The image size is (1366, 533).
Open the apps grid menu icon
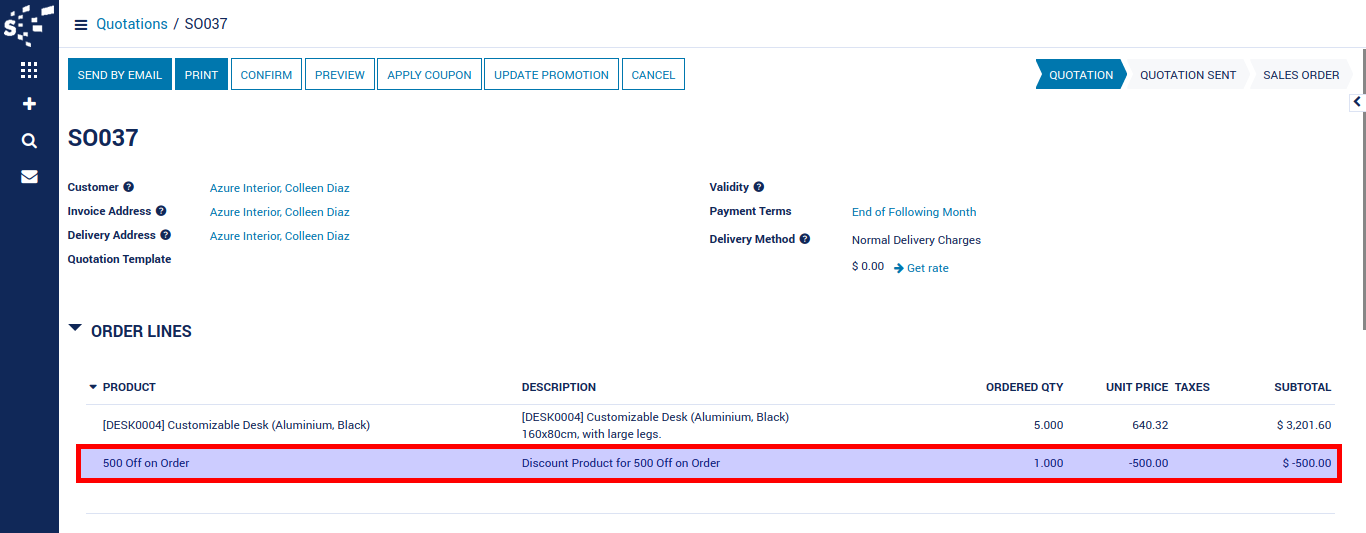click(x=29, y=70)
